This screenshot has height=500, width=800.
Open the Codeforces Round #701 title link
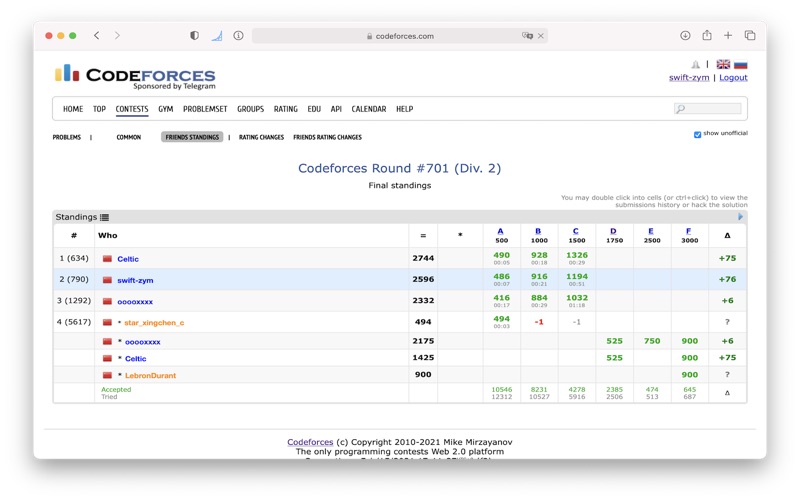399,168
